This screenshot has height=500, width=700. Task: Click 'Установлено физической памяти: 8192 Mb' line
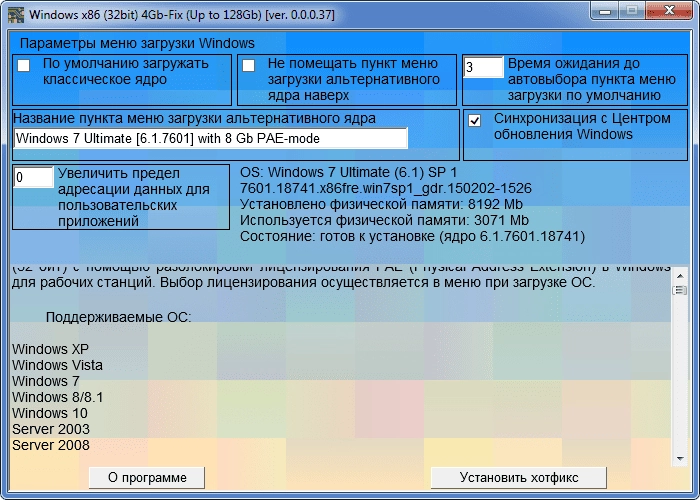[x=381, y=204]
